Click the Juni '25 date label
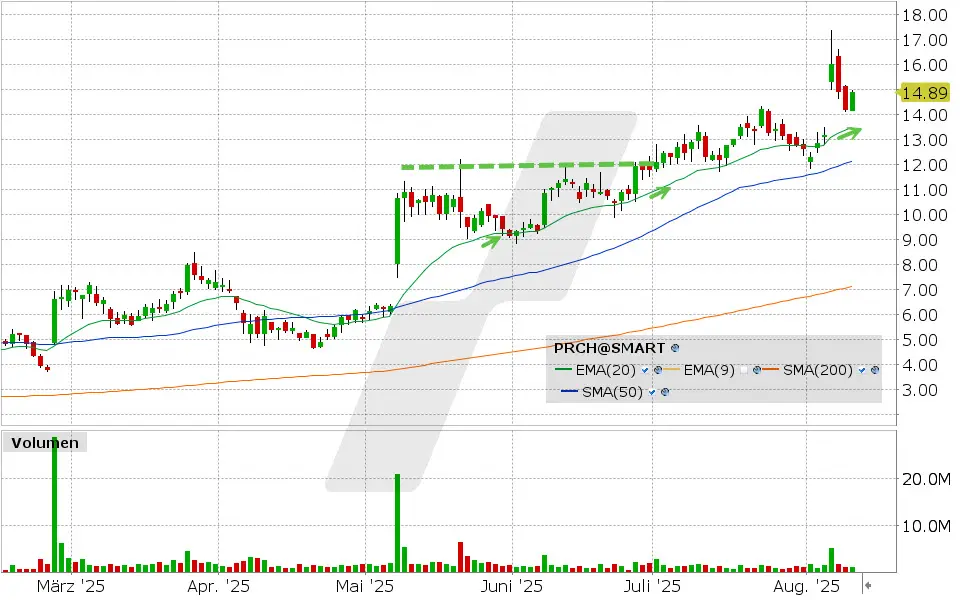 click(511, 587)
